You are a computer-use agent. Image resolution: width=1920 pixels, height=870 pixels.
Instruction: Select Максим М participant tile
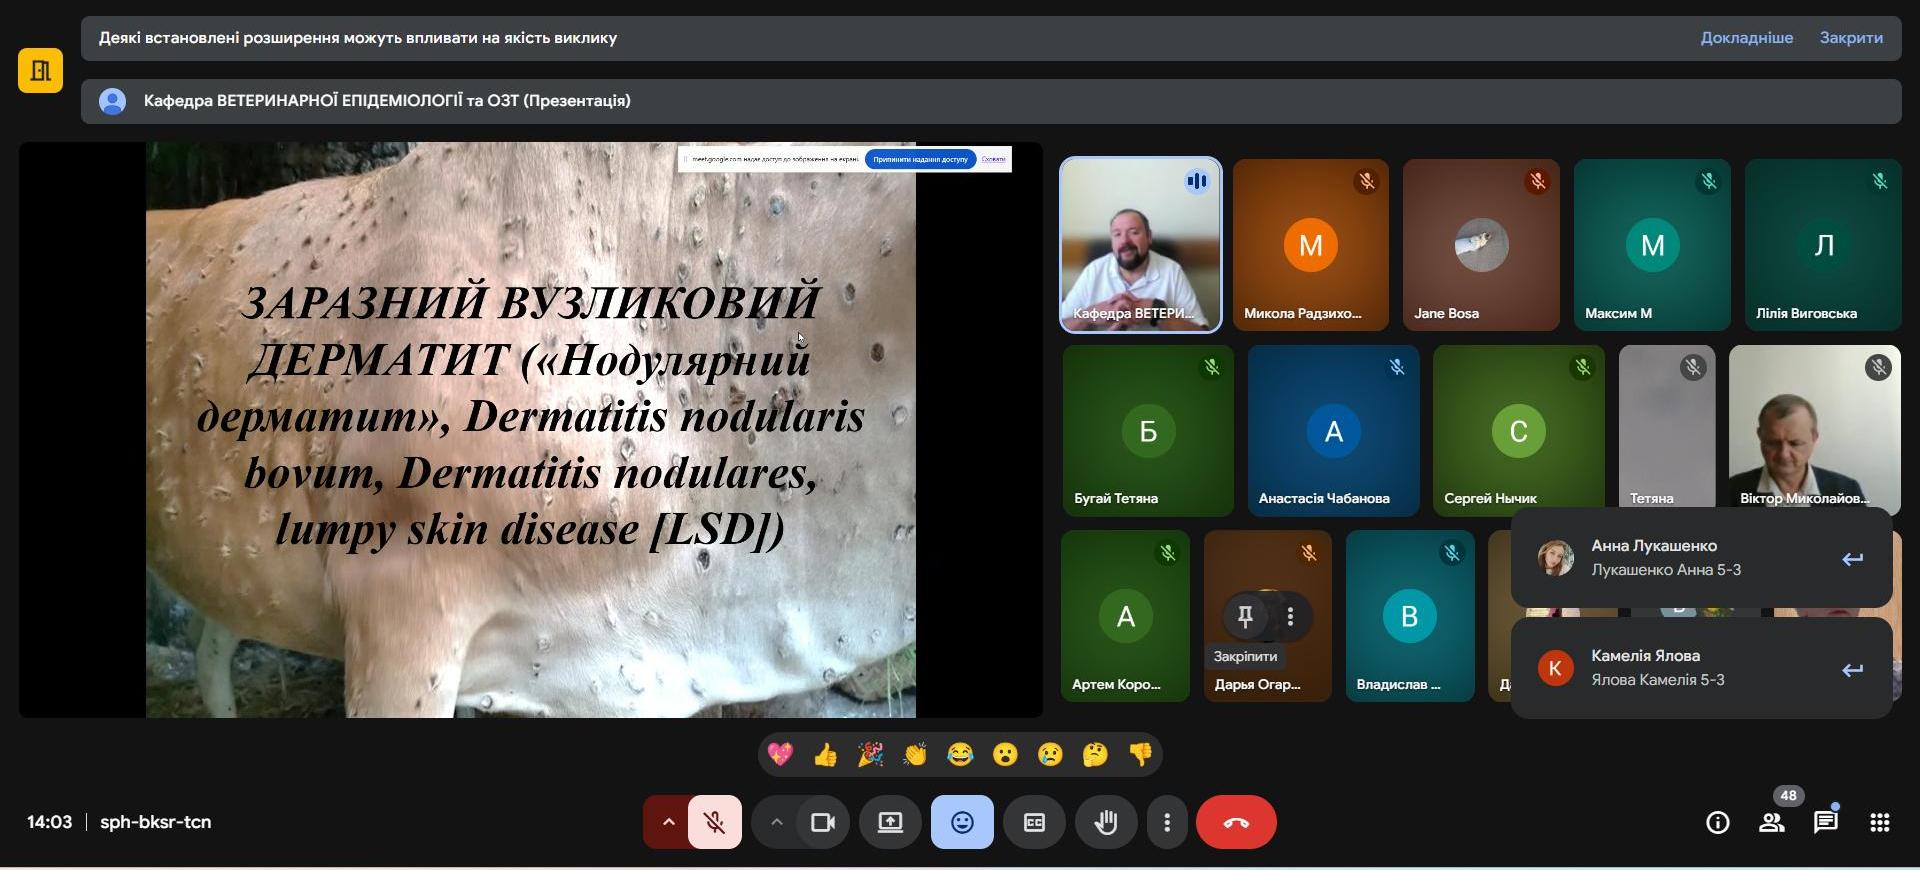click(1652, 245)
